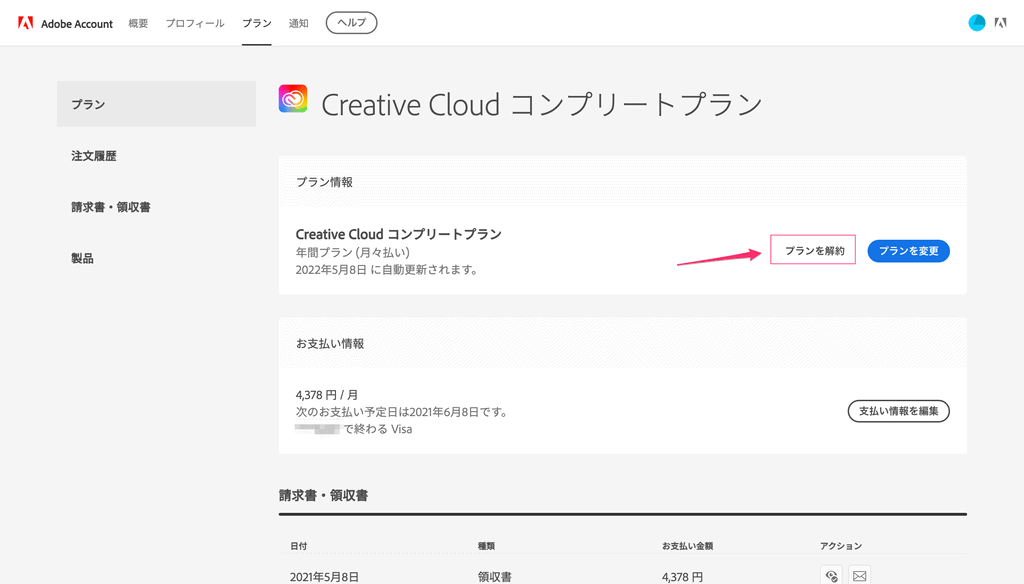The image size is (1024, 584).
Task: View the receipt via the eye icon
Action: pyautogui.click(x=831, y=576)
